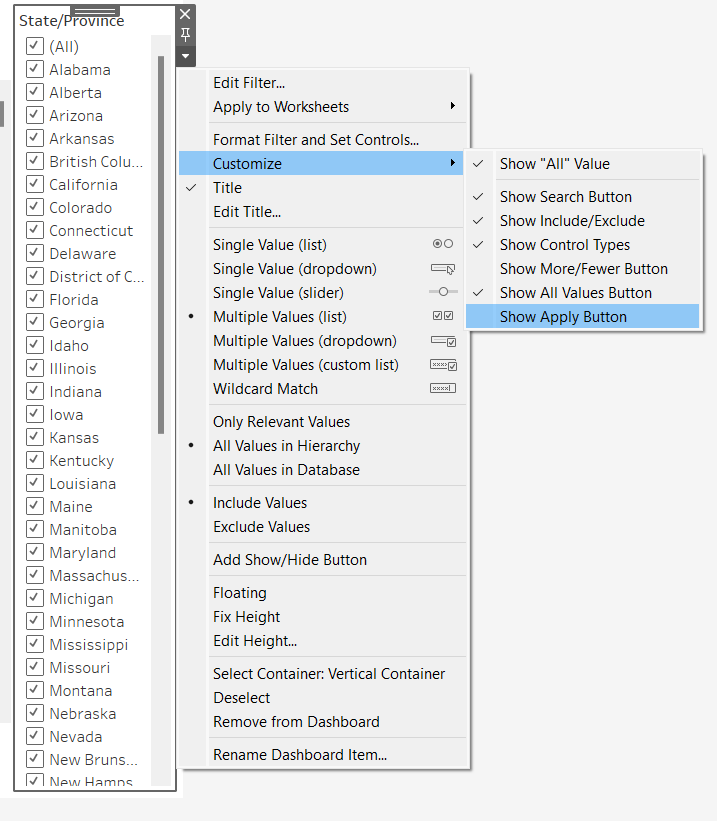The width and height of the screenshot is (717, 821).
Task: Click the State/Province list scrollbar
Action: pos(160,245)
